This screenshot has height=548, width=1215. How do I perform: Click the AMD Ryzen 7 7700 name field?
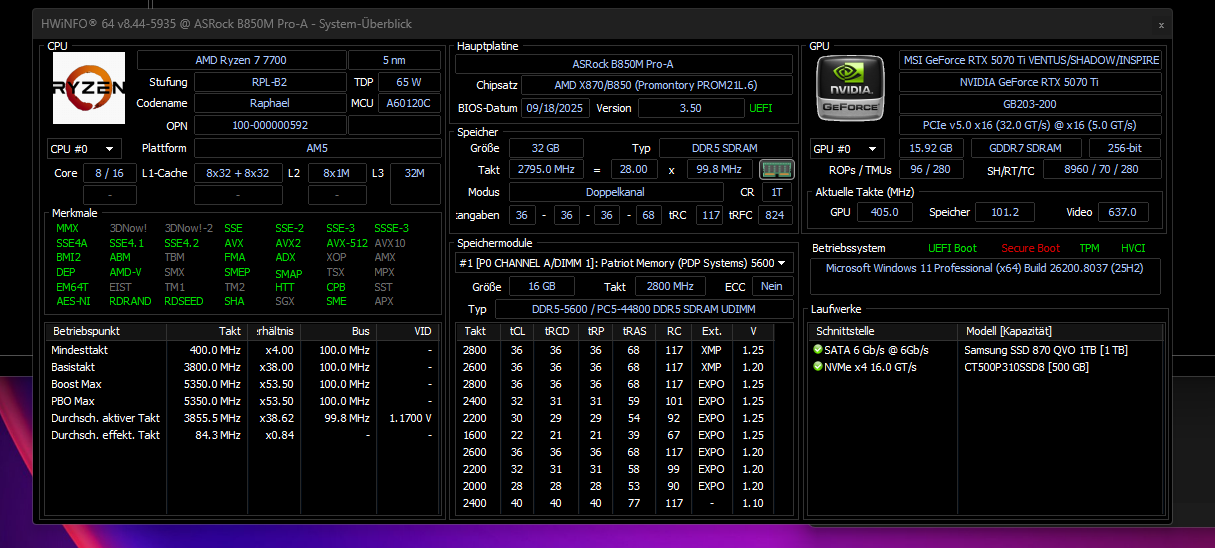point(242,60)
